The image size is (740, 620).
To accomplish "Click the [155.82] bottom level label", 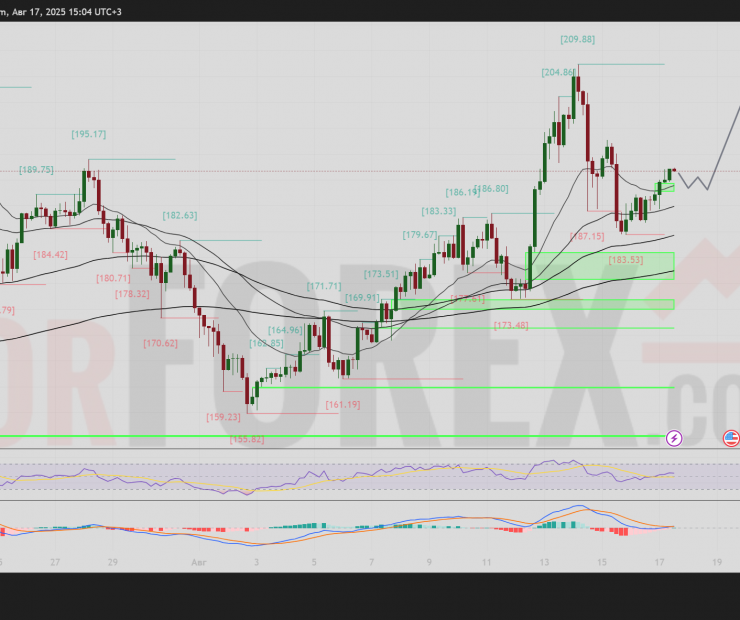I will point(247,439).
